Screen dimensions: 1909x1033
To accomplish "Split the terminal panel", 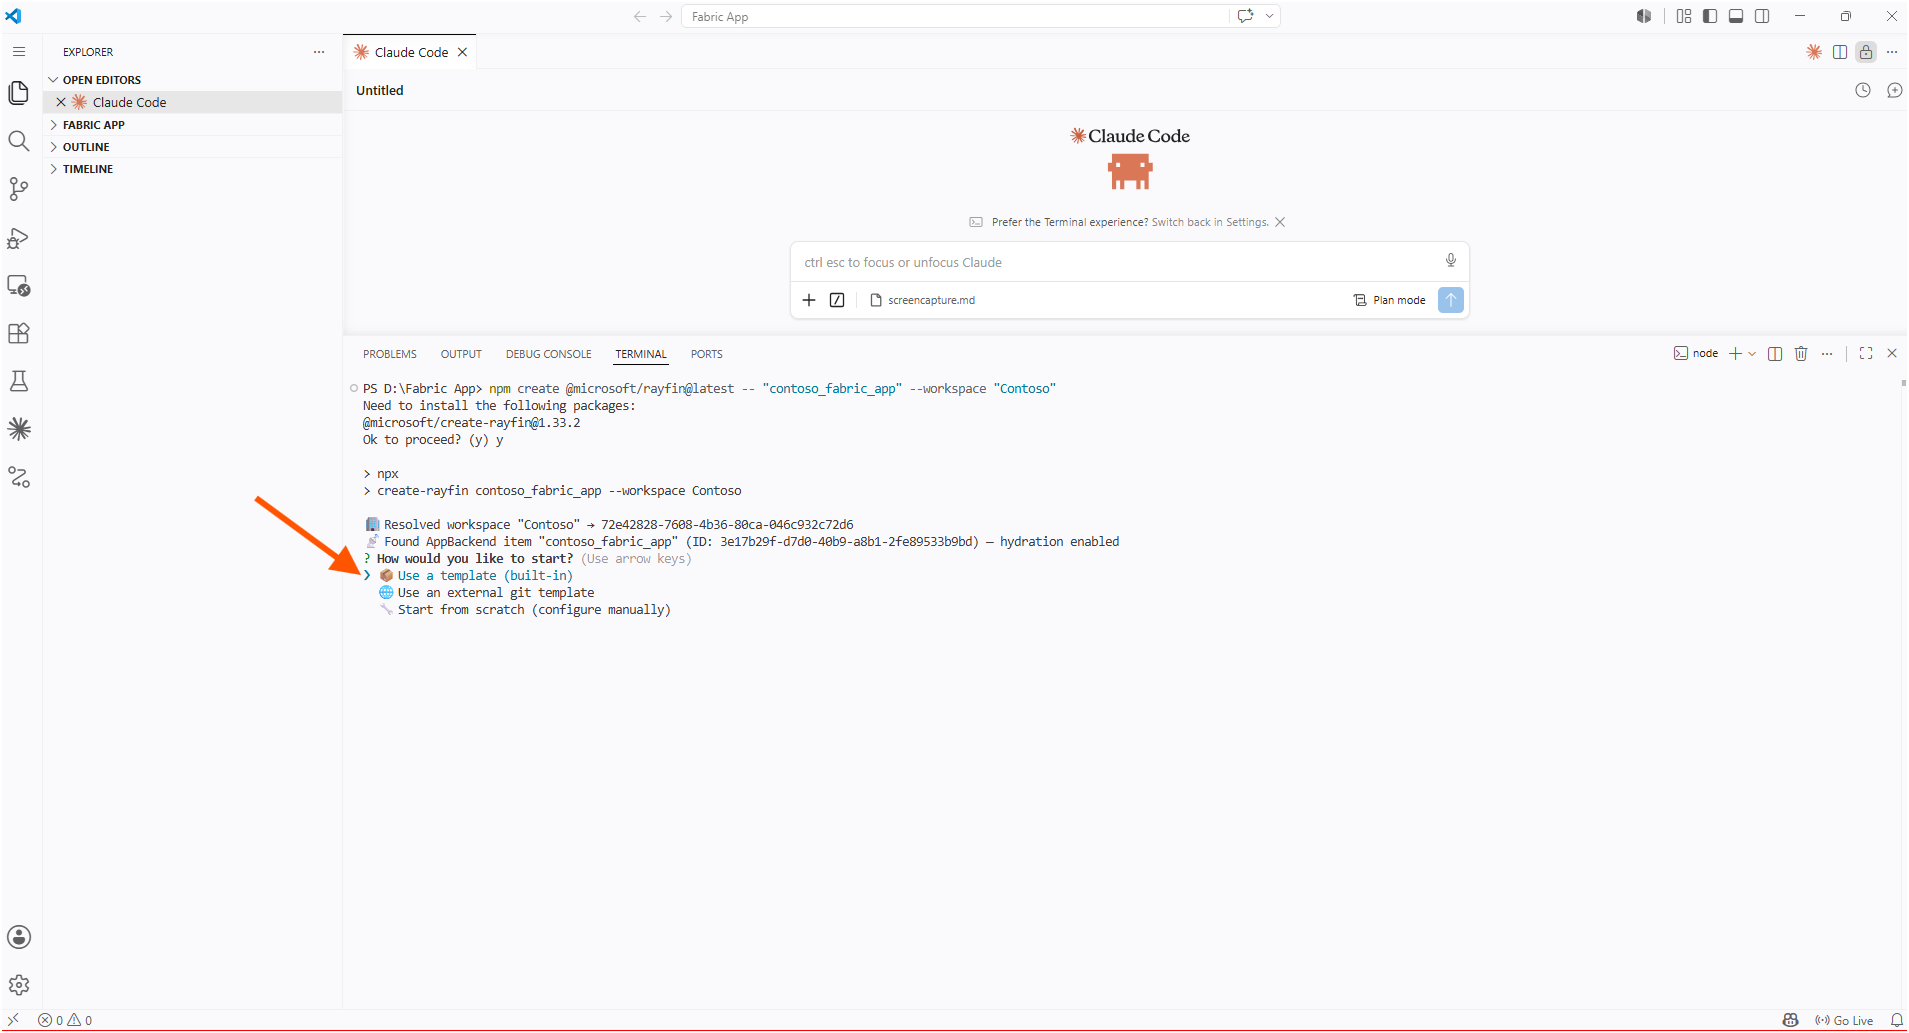I will [x=1775, y=353].
